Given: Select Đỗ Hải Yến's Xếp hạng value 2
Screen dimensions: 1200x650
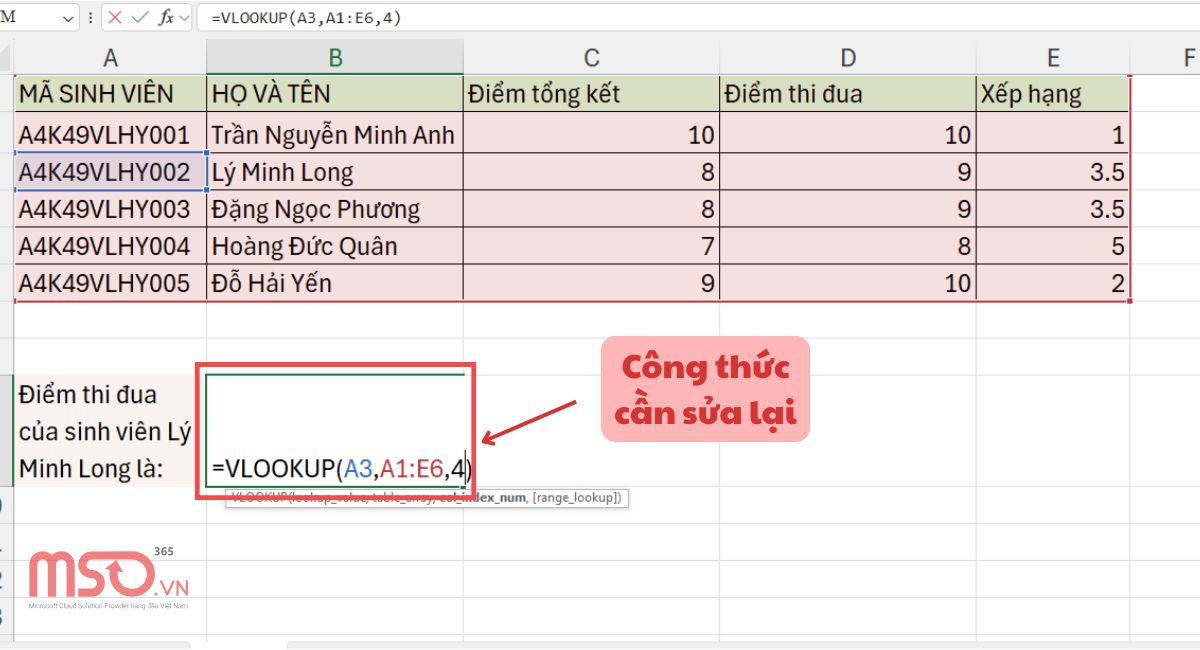Looking at the screenshot, I should click(1053, 283).
